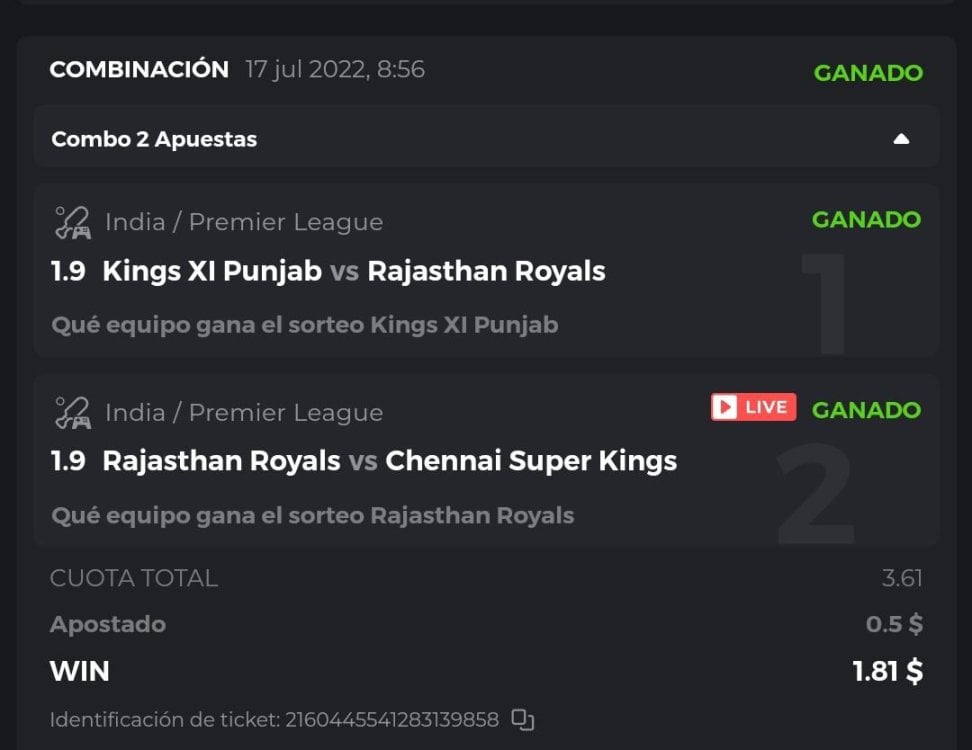The image size is (972, 750).
Task: Click the COMBINACIÓN heading
Action: [139, 70]
